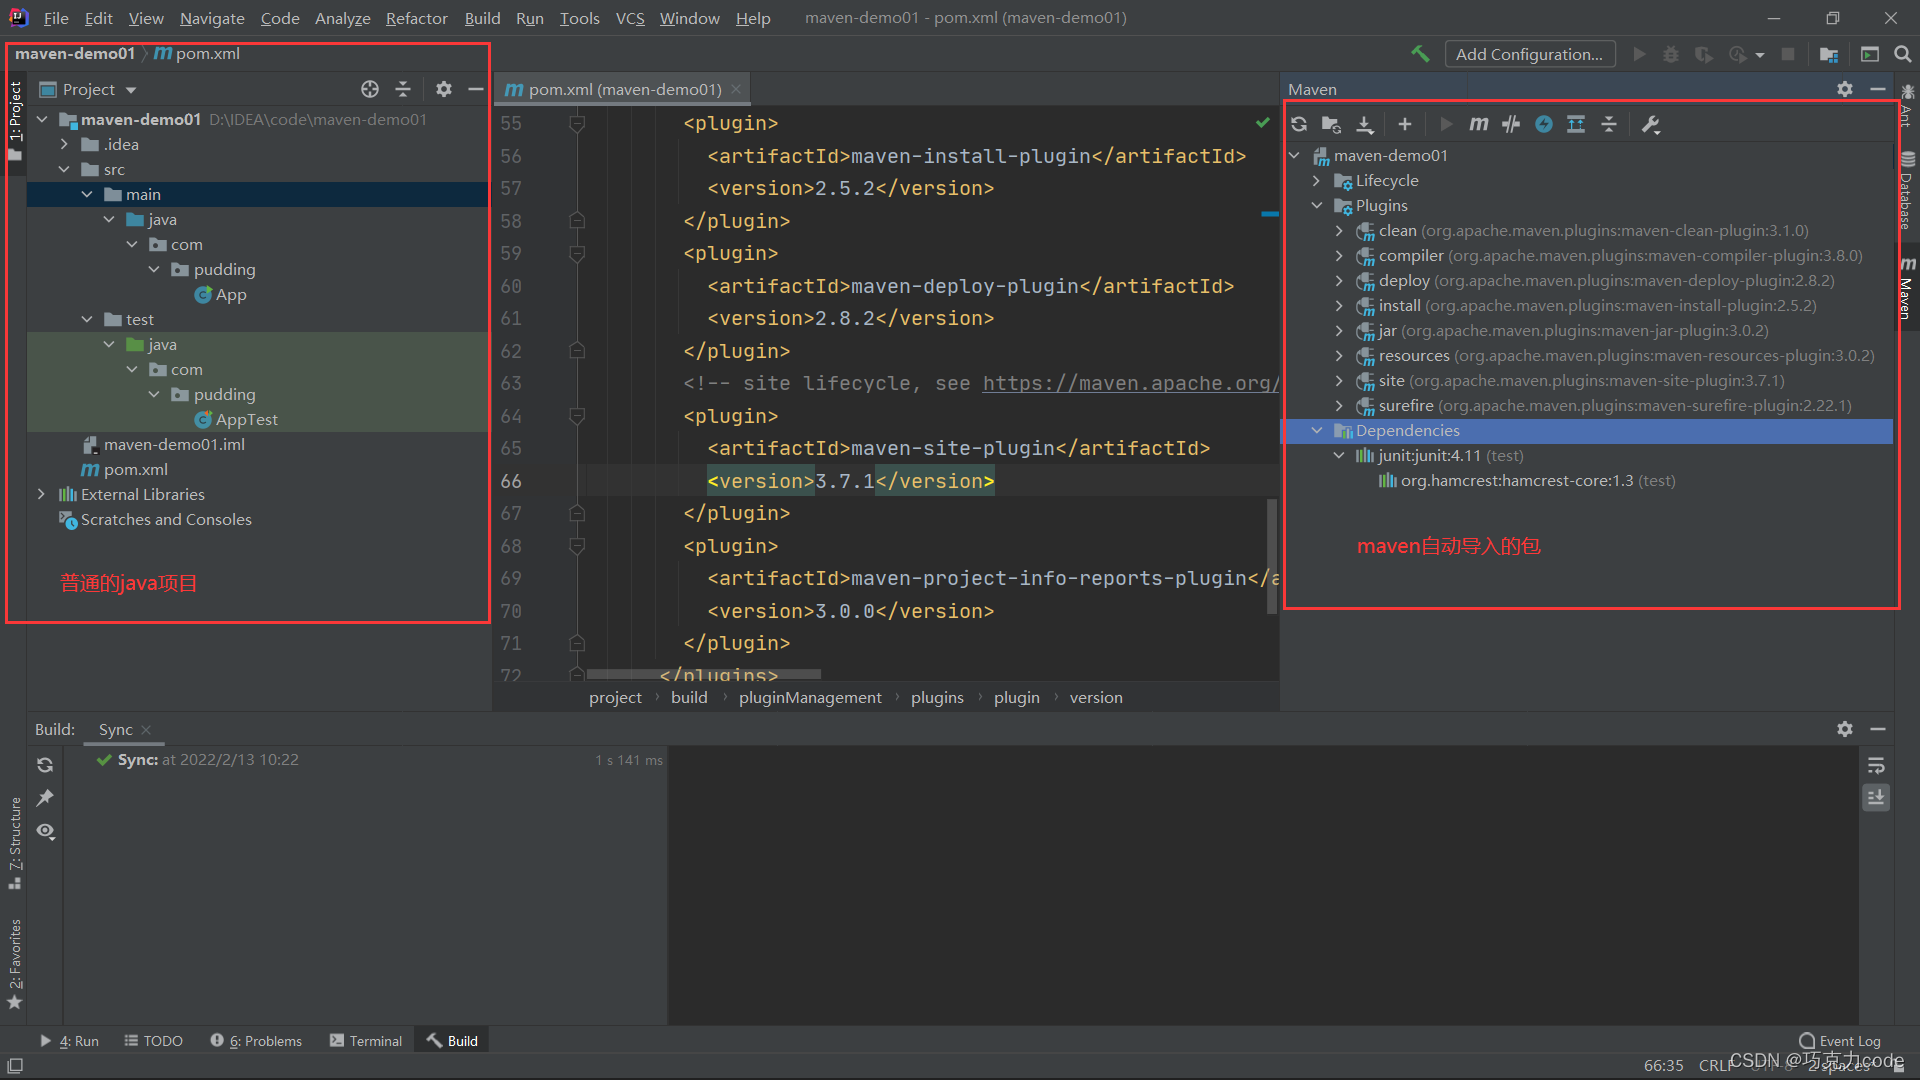The image size is (1920, 1080).
Task: Toggle Skip Tests Mode in Maven
Action: (x=1544, y=124)
